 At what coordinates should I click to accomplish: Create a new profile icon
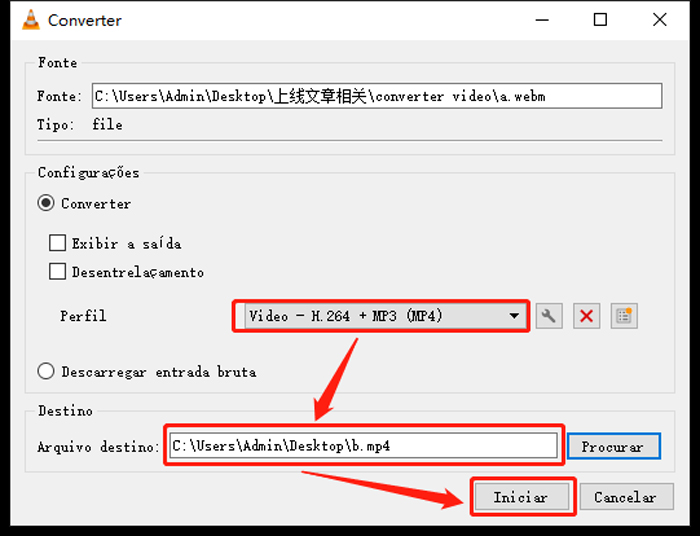click(x=624, y=316)
